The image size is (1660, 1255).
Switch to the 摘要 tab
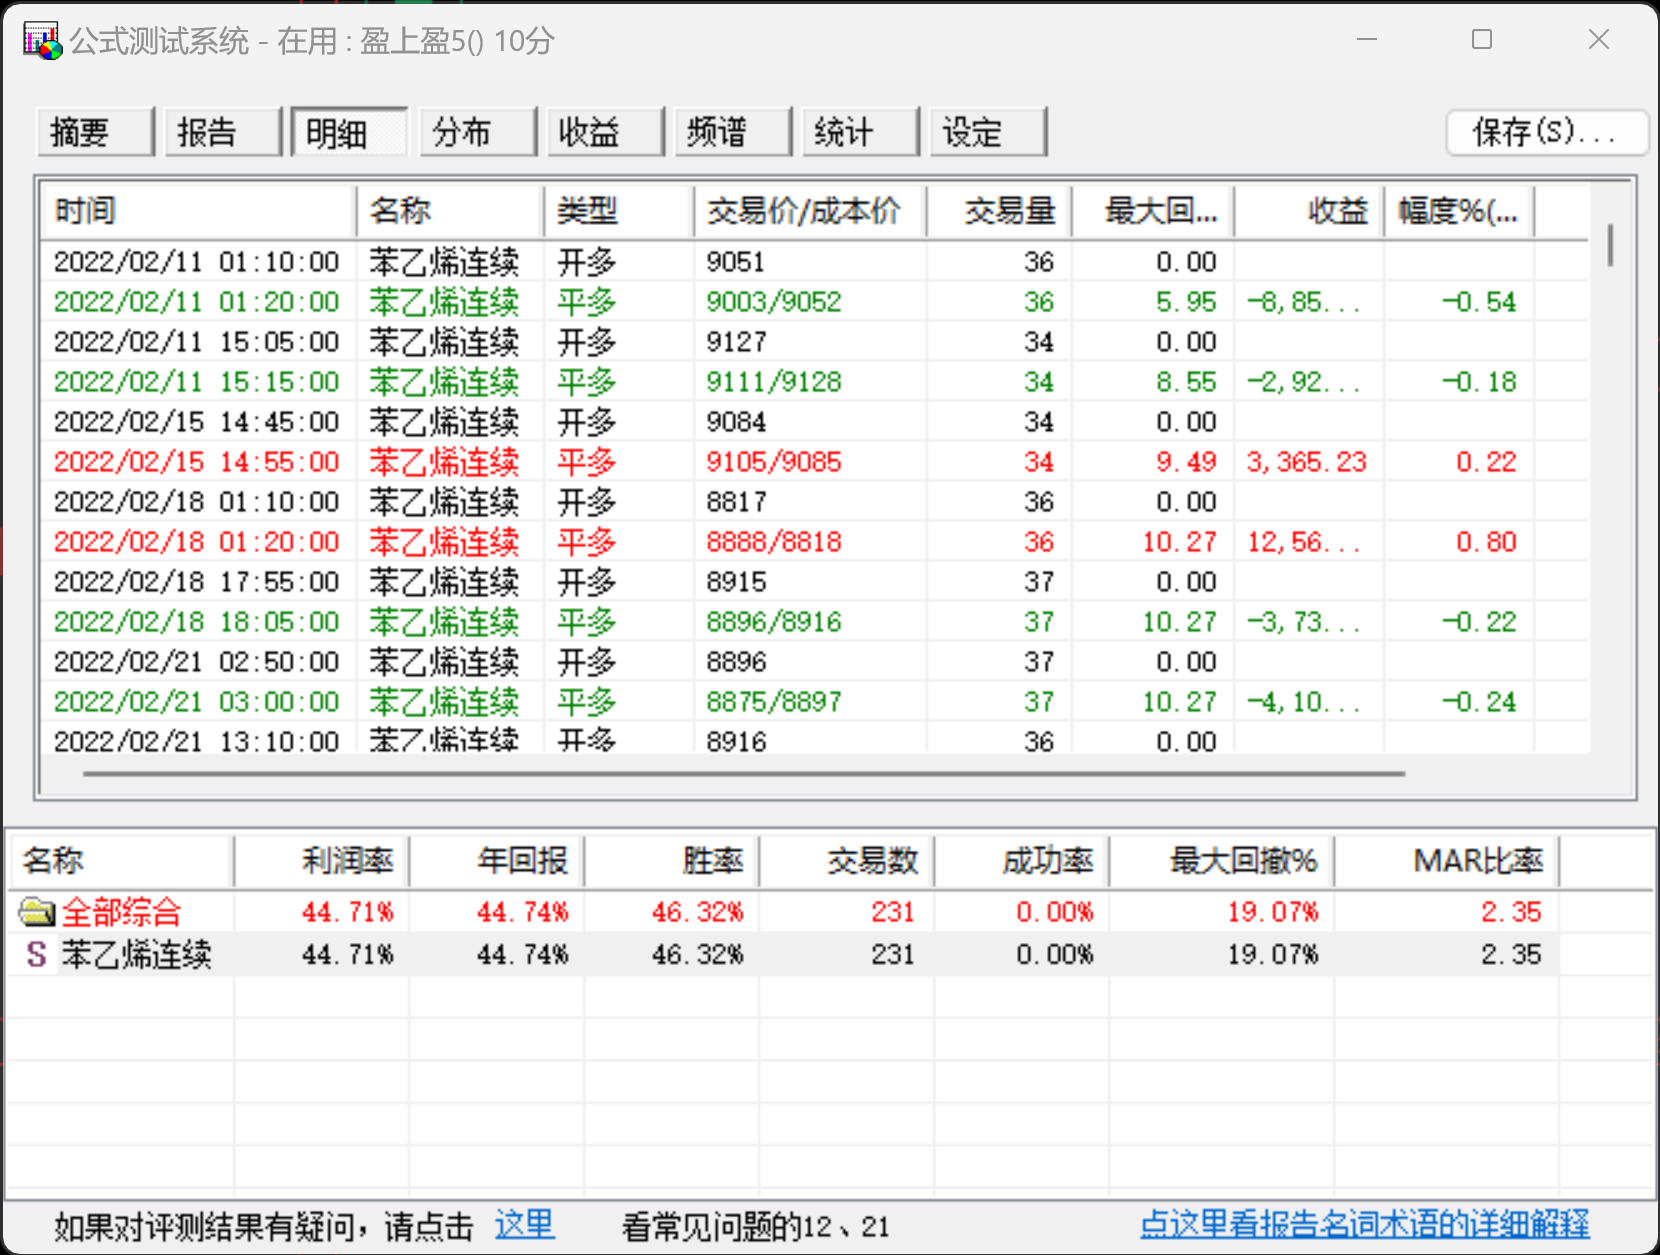pos(95,132)
